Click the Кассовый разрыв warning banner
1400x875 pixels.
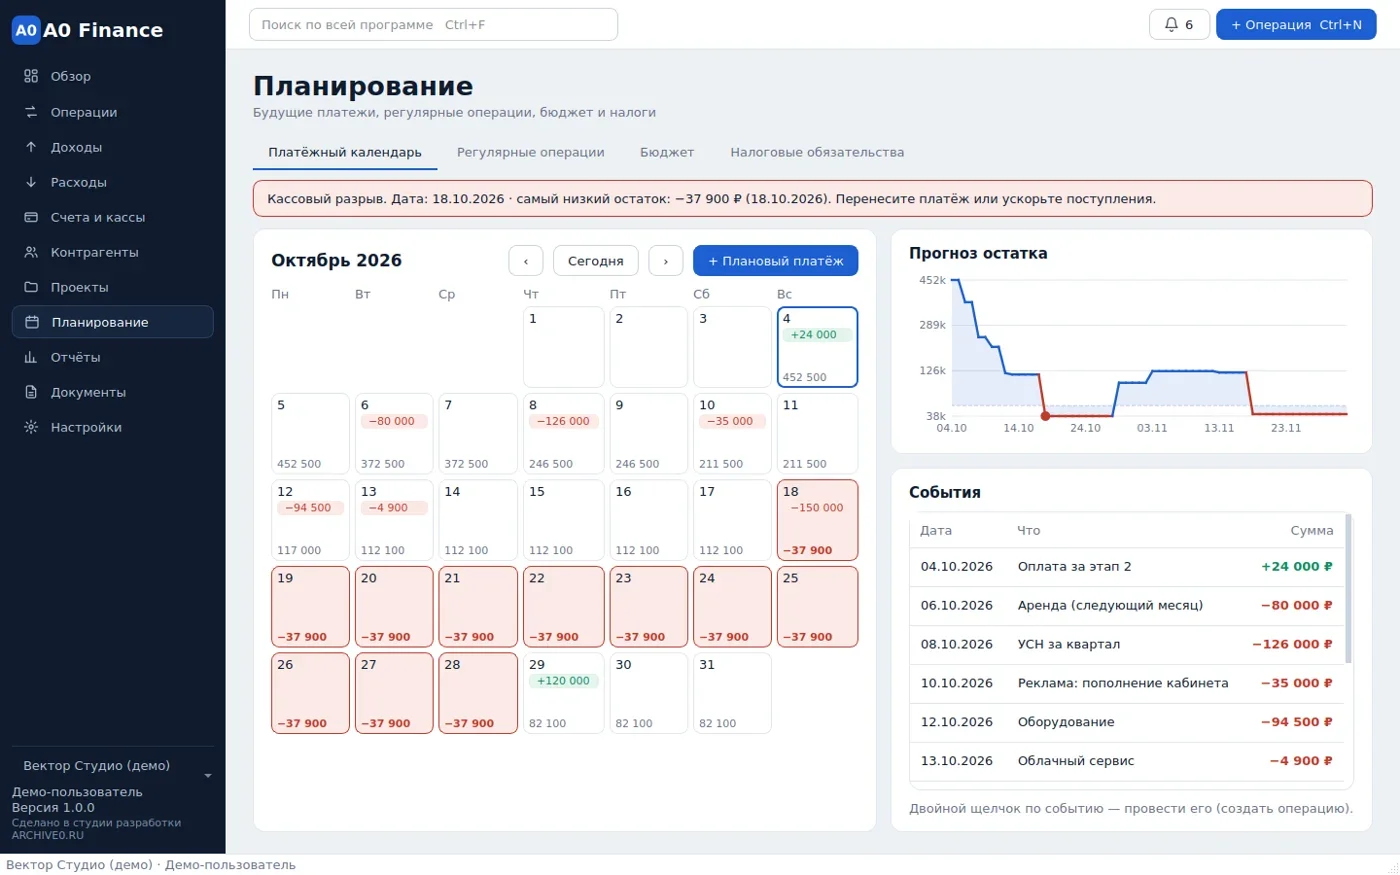click(812, 198)
